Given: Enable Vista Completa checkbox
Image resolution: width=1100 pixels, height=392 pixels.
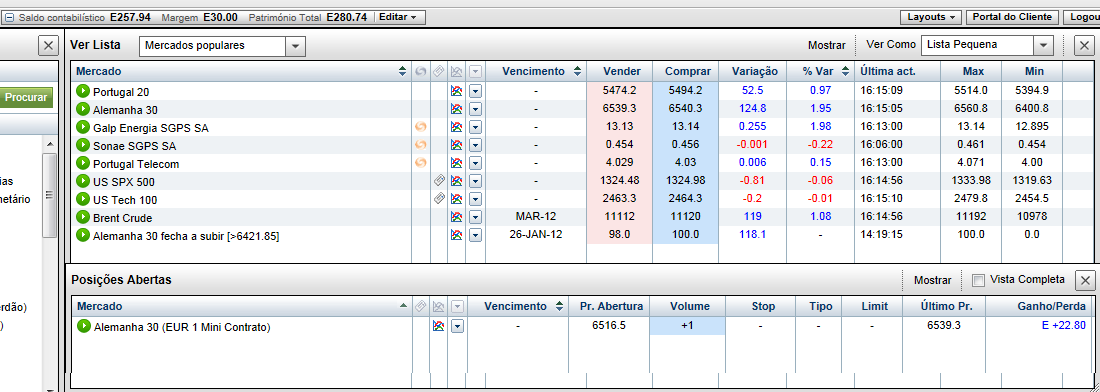Looking at the screenshot, I should 978,281.
